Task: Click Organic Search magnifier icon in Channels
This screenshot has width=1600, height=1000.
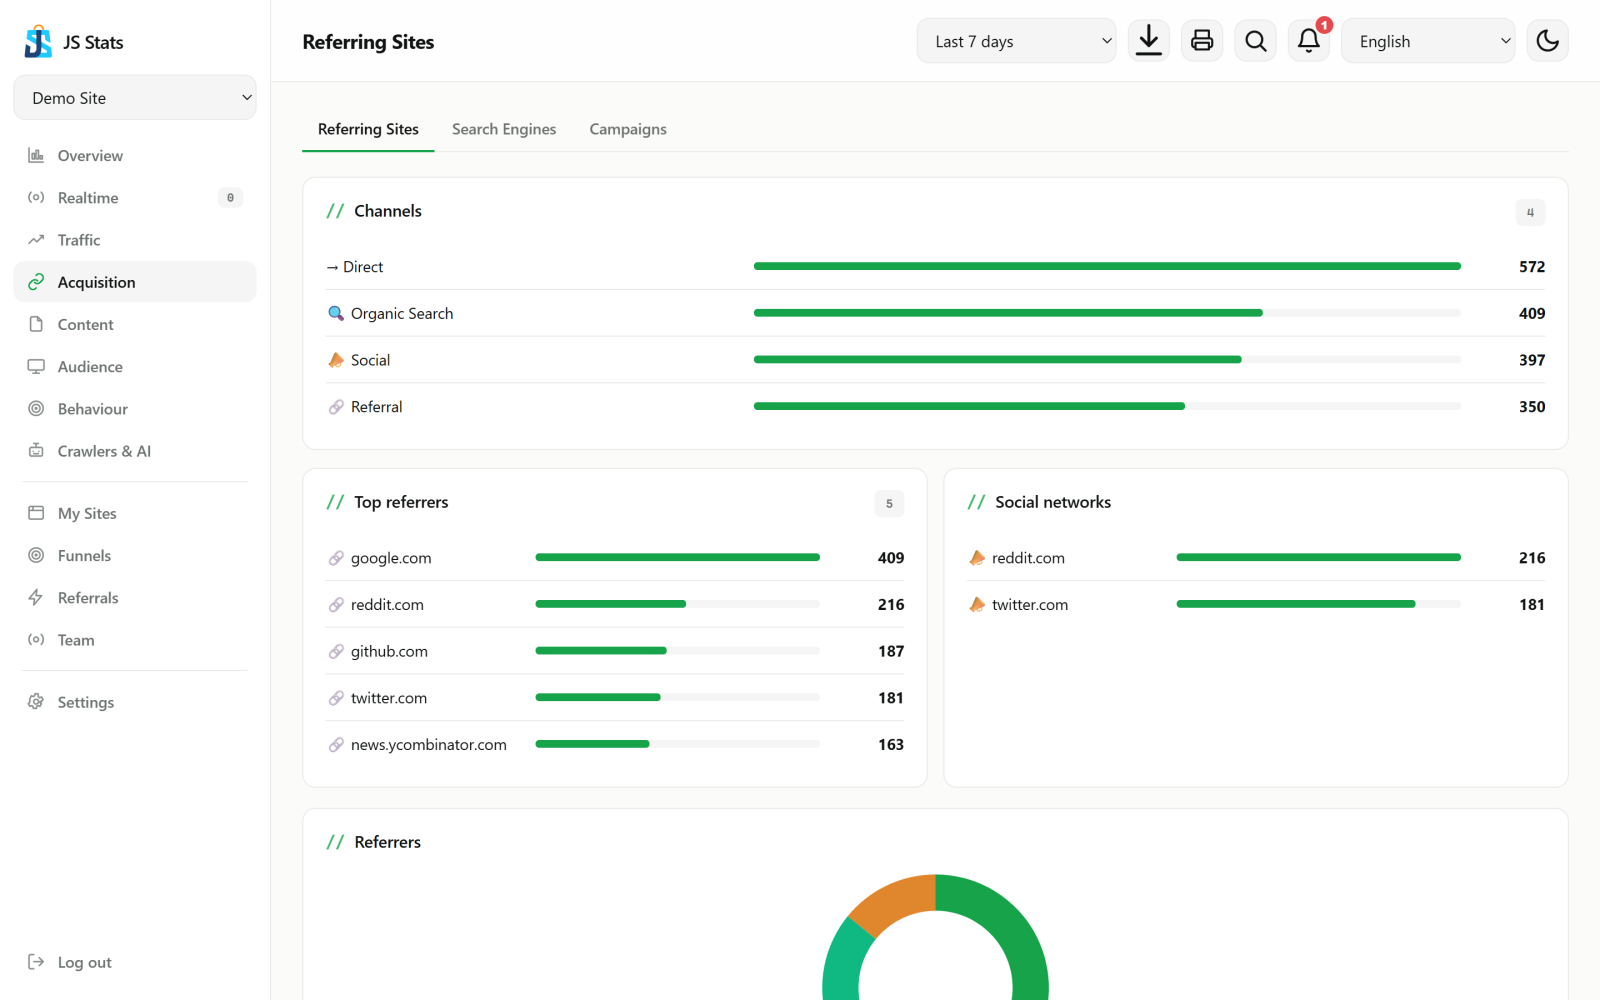Action: (336, 313)
